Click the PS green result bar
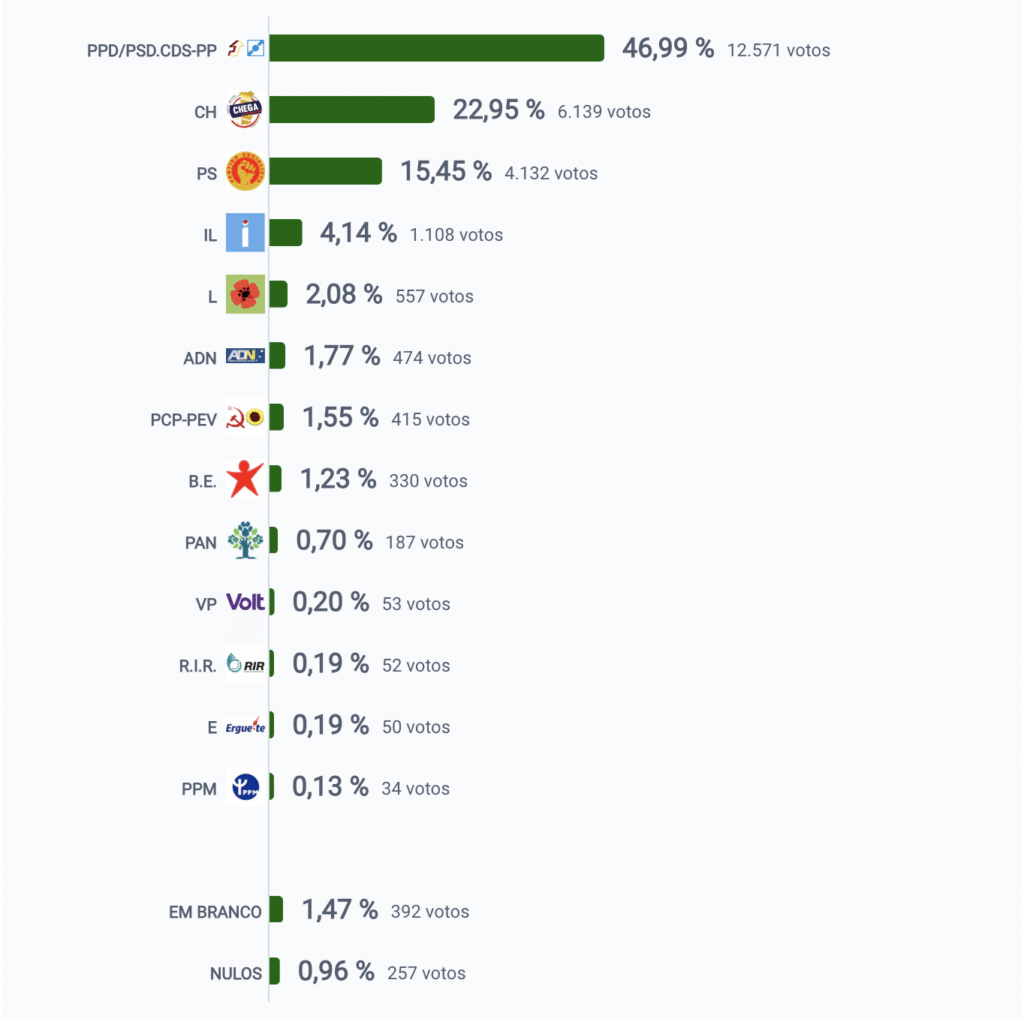This screenshot has width=1024, height=1022. (325, 171)
